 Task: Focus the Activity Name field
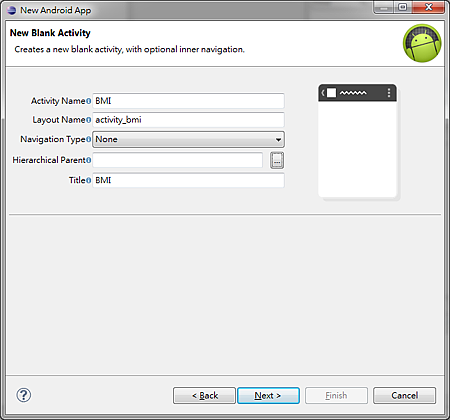point(188,101)
